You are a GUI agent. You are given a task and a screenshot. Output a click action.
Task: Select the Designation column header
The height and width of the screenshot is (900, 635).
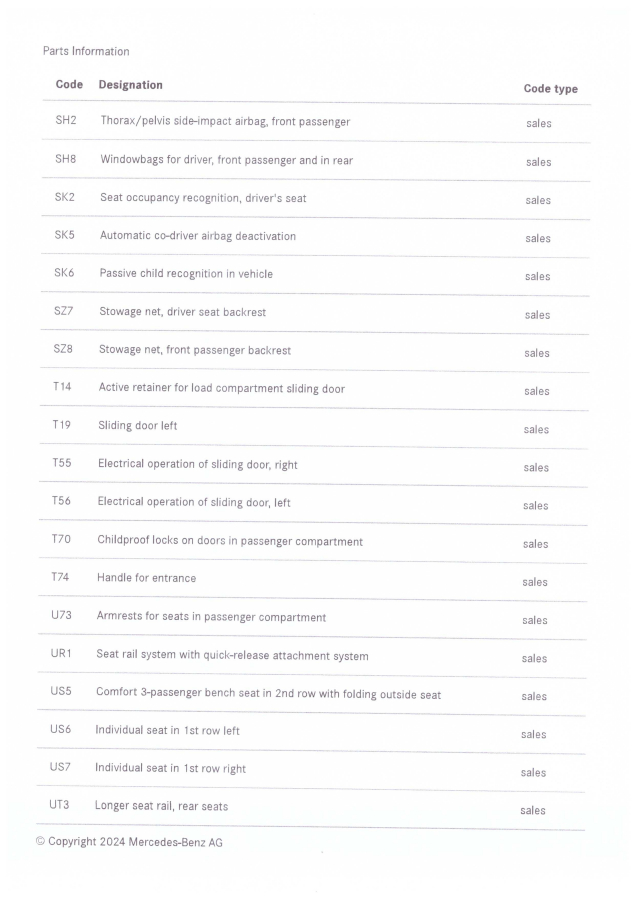point(130,85)
